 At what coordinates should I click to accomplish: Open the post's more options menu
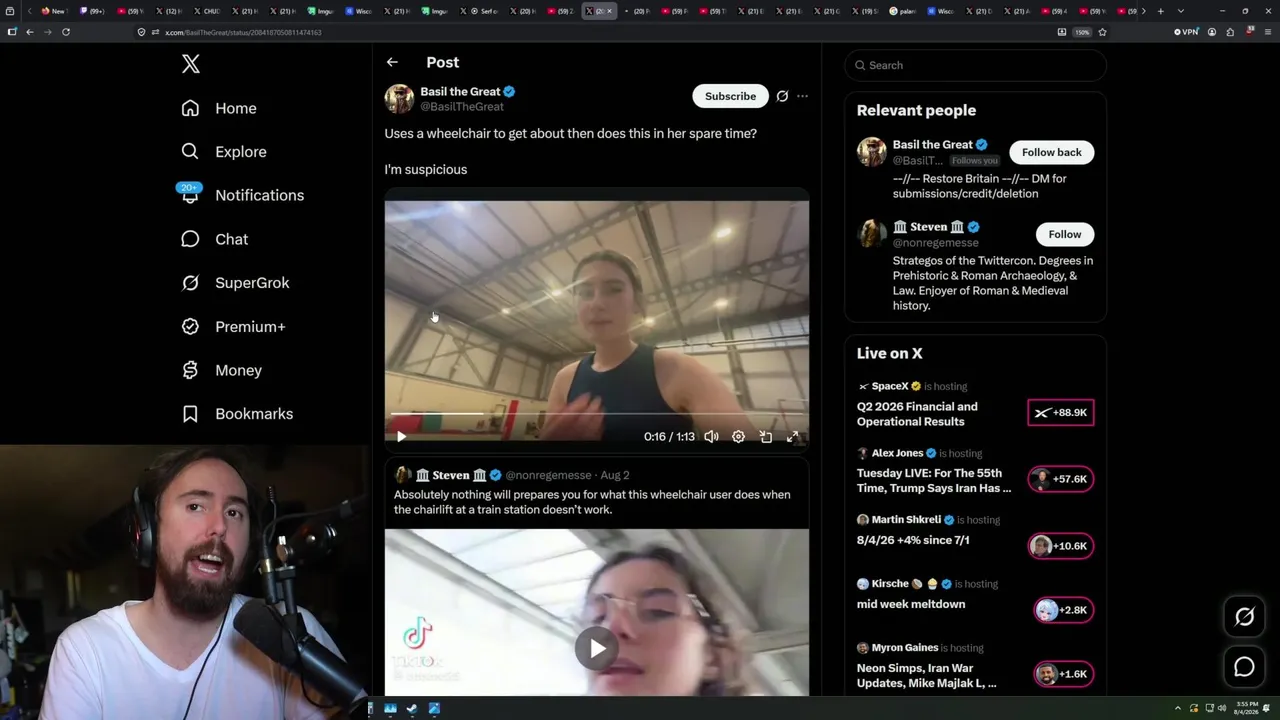[802, 96]
